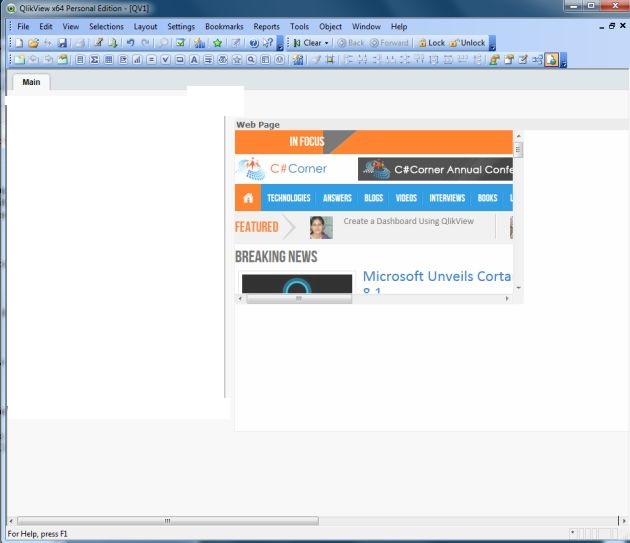The height and width of the screenshot is (543, 630).
Task: Switch to the Main sheet tab
Action: click(31, 82)
